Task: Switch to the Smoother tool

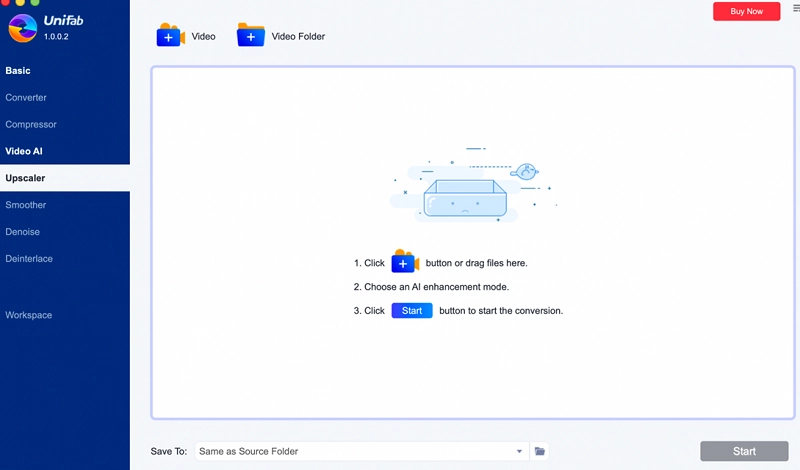Action: [x=26, y=205]
